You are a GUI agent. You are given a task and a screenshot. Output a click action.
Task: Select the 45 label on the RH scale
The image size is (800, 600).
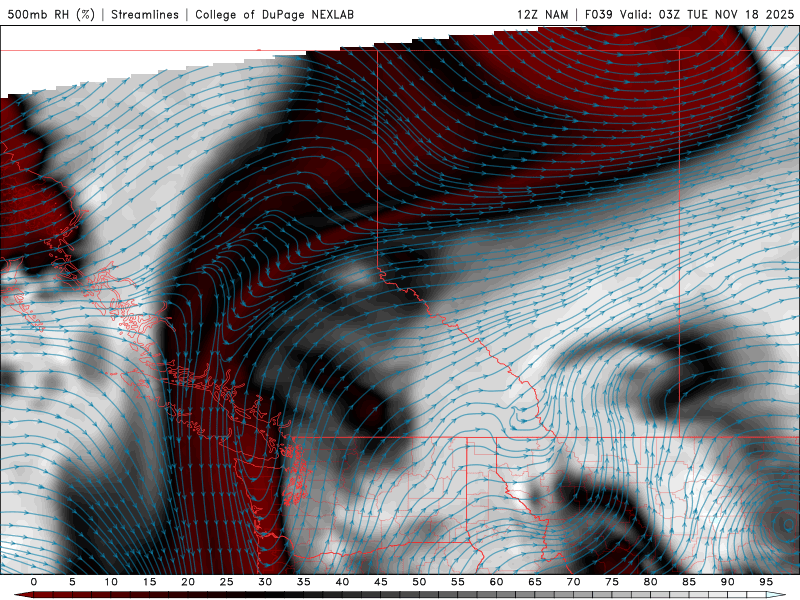coord(381,582)
